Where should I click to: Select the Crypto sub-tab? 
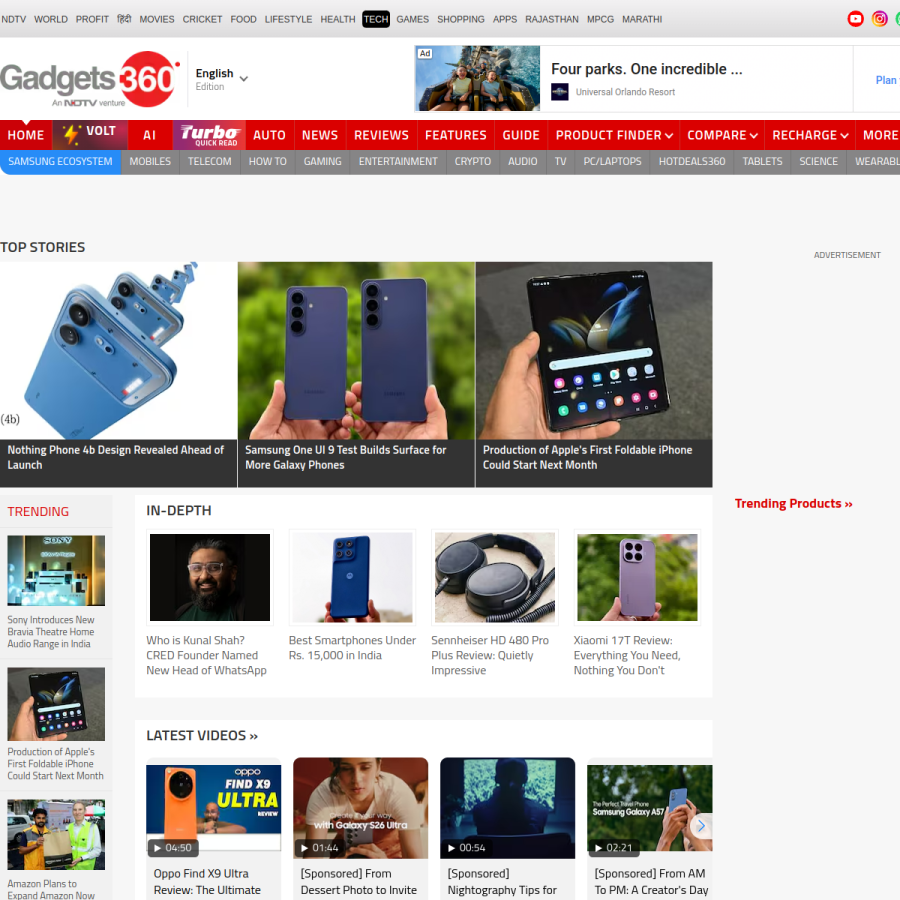473,162
